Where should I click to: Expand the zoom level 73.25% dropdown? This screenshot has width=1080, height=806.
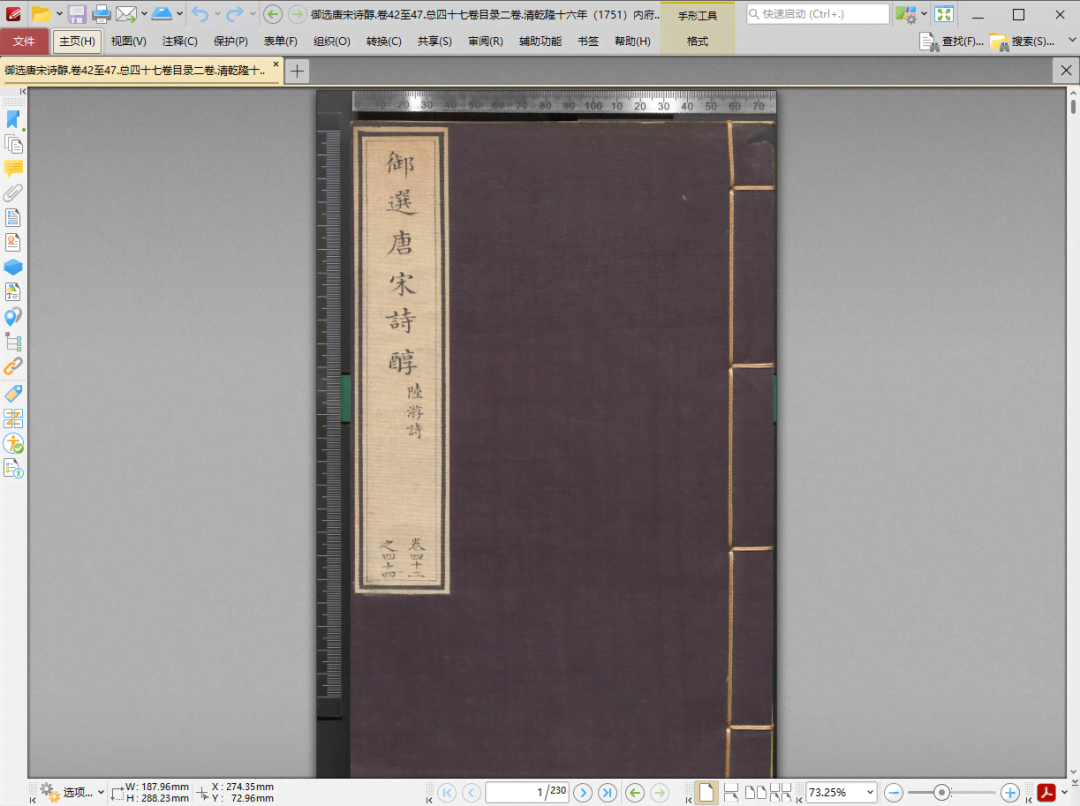[868, 793]
